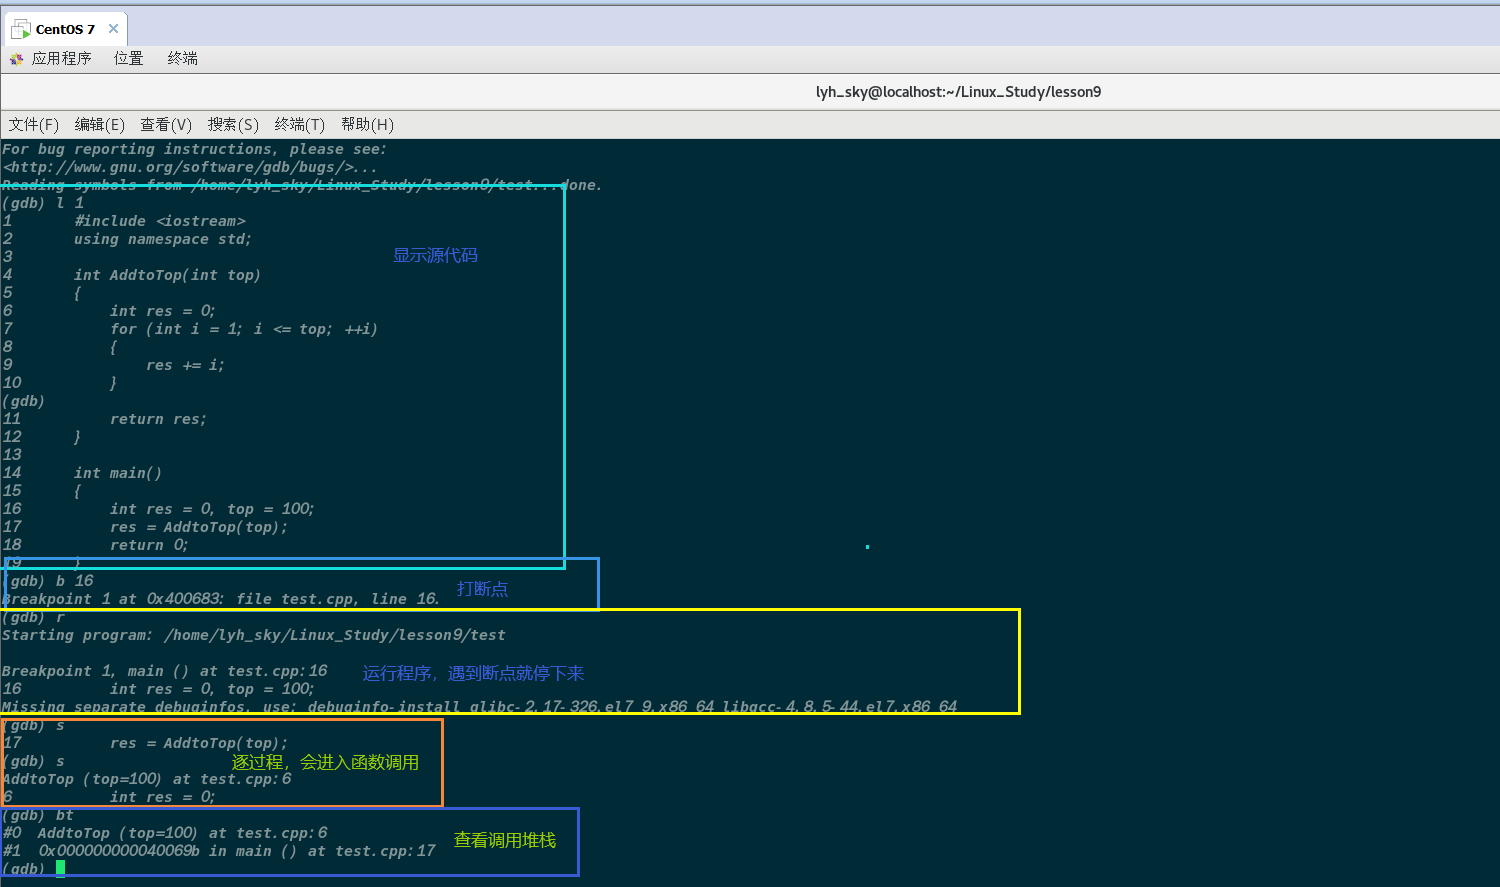Image resolution: width=1500 pixels, height=887 pixels.
Task: Open the 帮助(H) menu
Action: pyautogui.click(x=367, y=125)
